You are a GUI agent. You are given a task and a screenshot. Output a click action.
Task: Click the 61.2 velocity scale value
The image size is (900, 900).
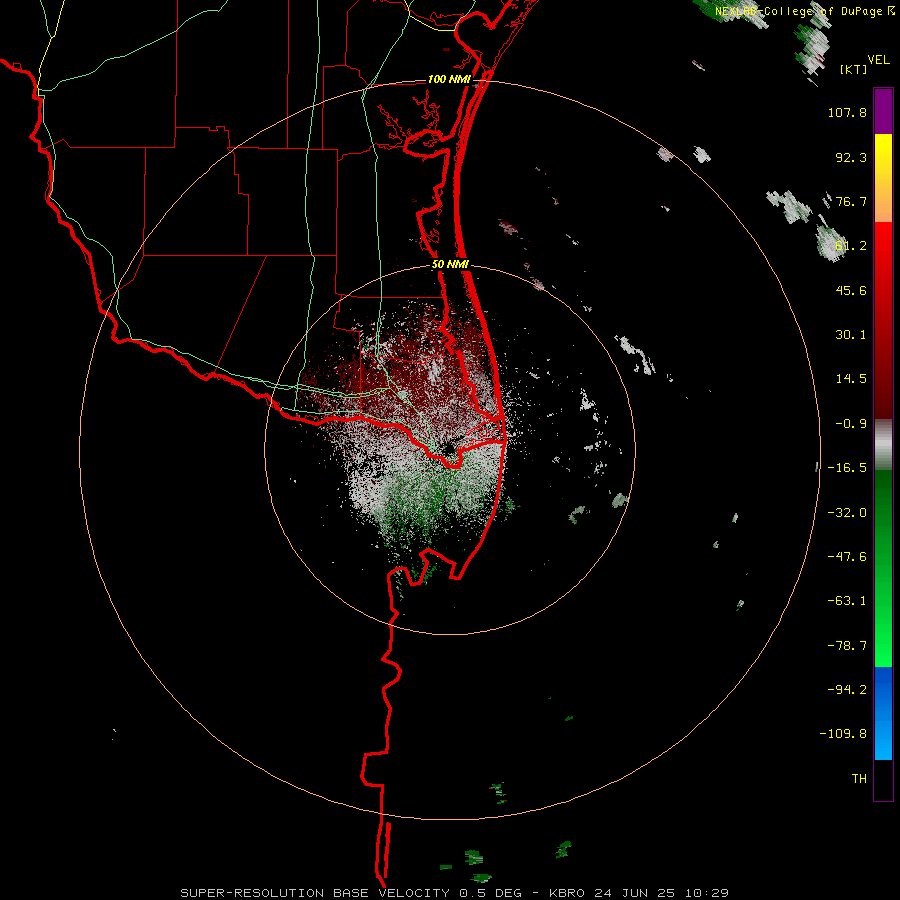[851, 246]
